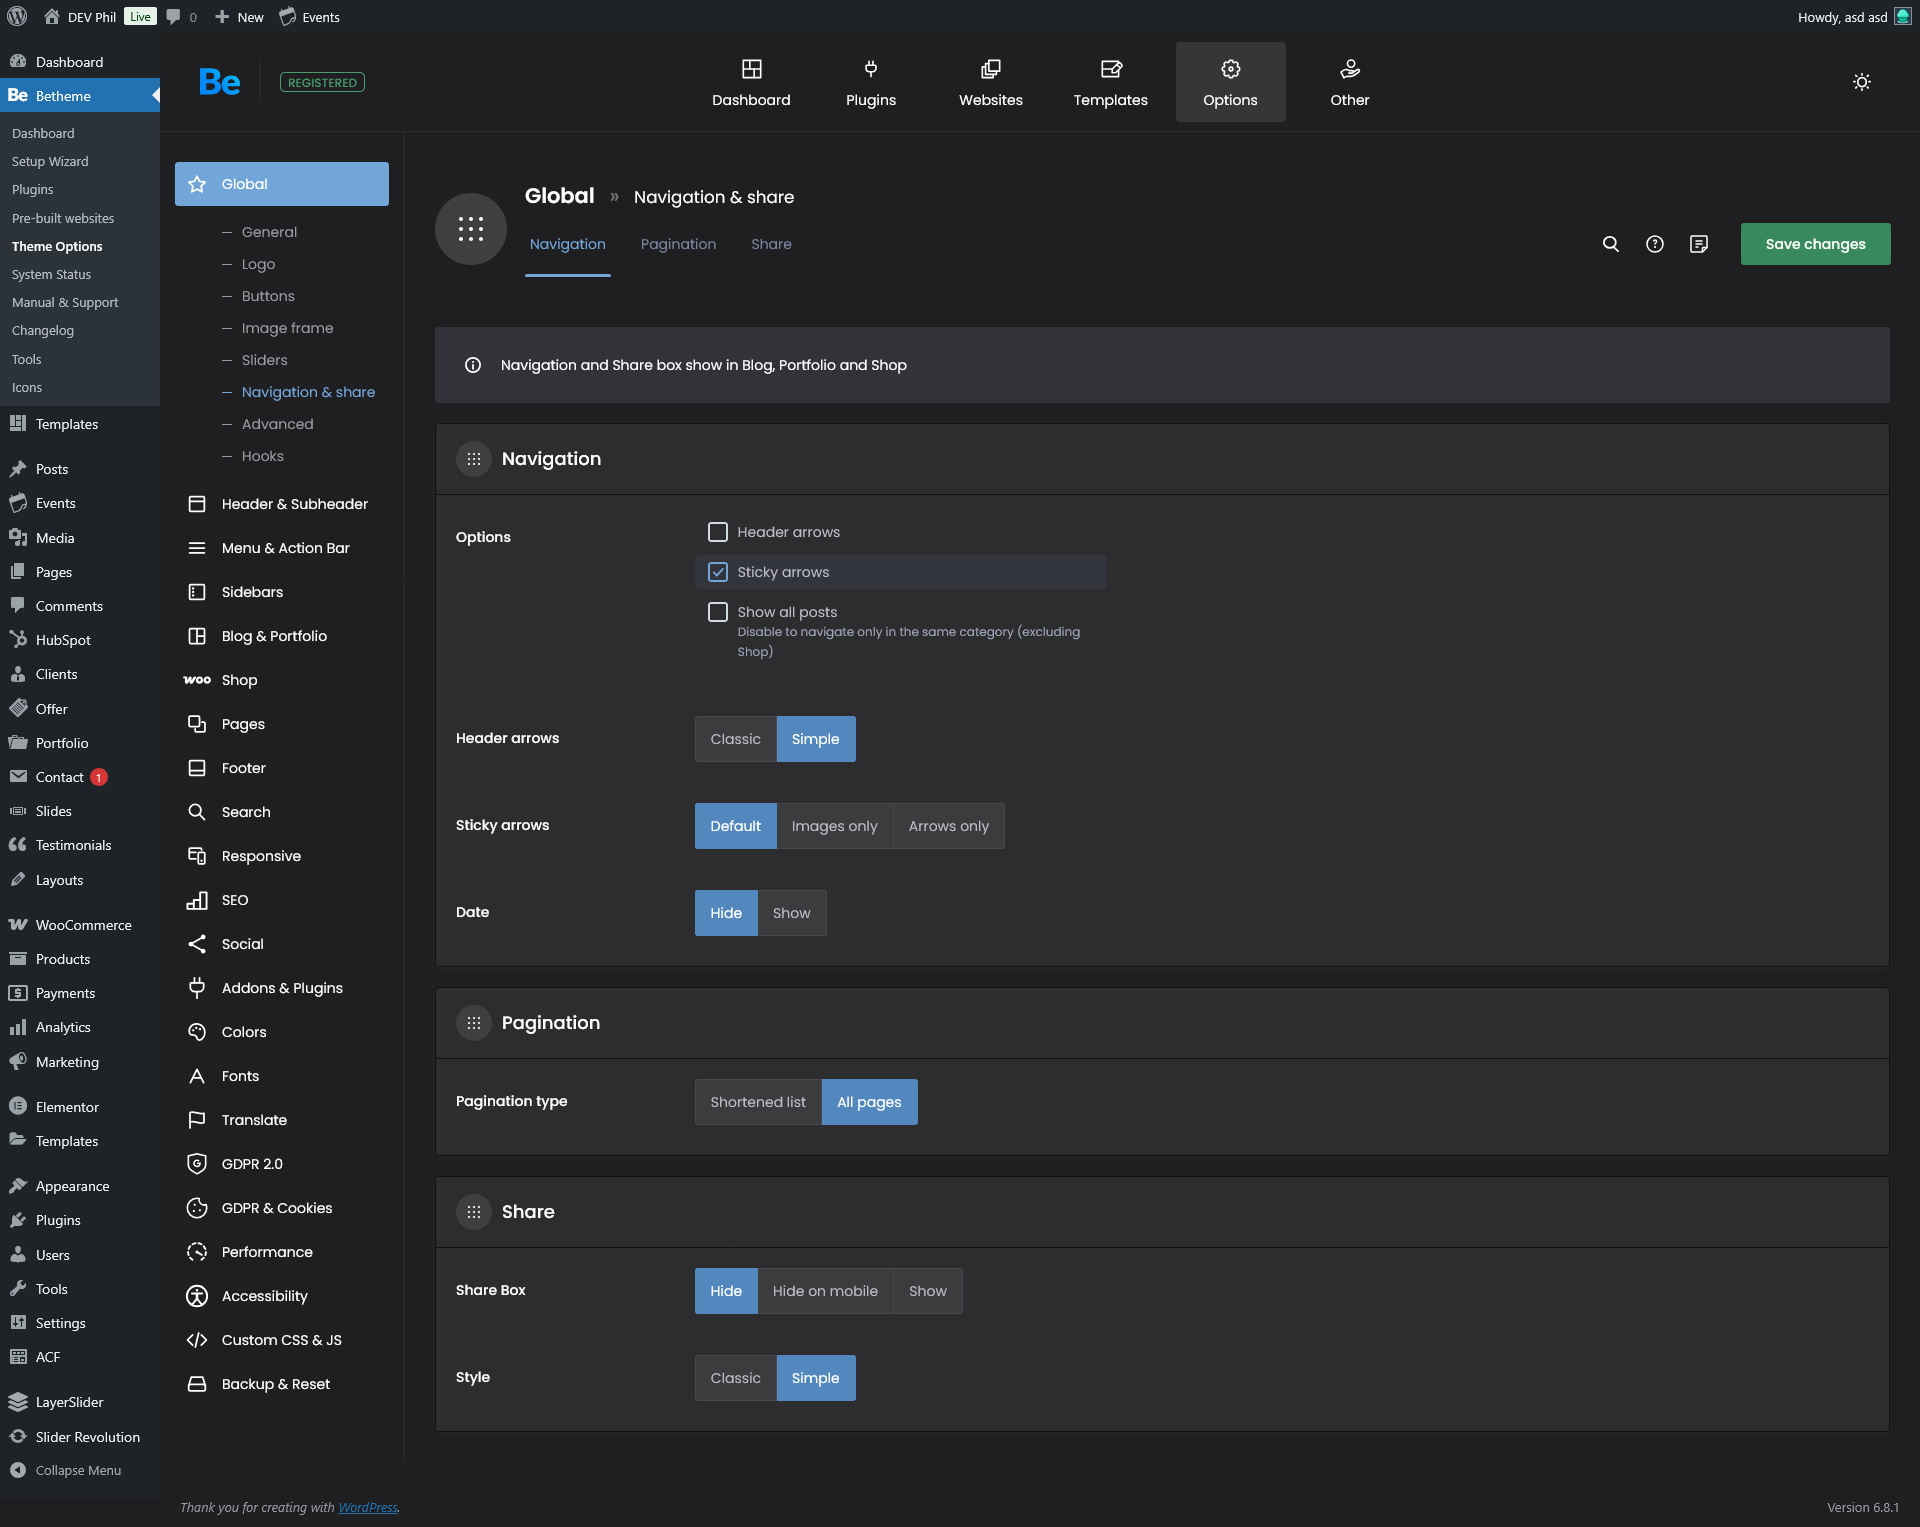Open the help question mark icon
Viewport: 1920px width, 1527px height.
[x=1654, y=244]
